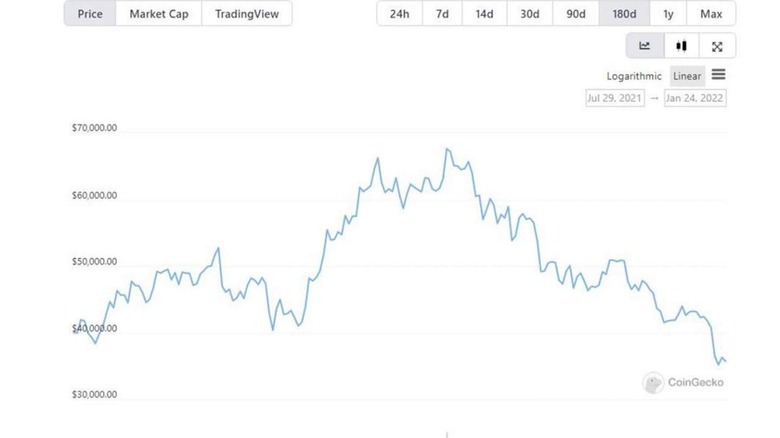780x438 pixels.
Task: Open fullscreen chart mode icon
Action: click(x=717, y=46)
